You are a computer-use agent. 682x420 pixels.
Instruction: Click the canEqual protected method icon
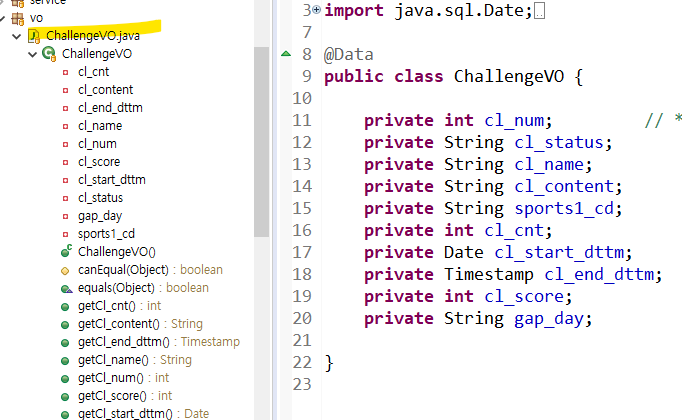[x=65, y=271]
